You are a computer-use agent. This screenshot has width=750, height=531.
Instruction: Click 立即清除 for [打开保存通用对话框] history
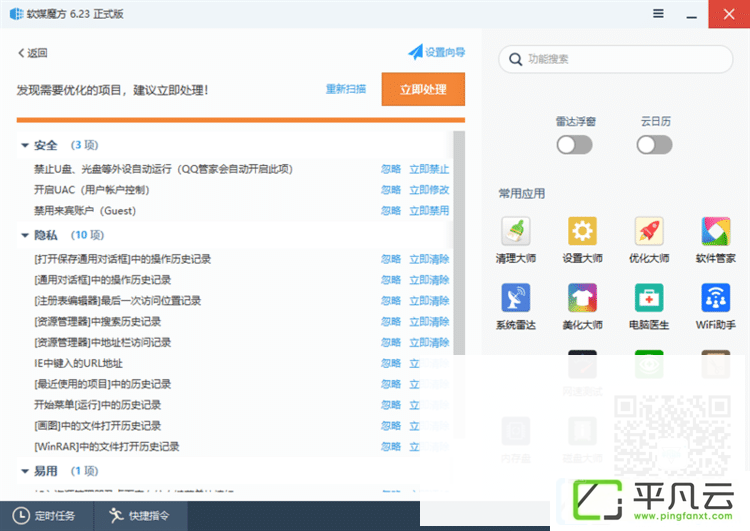(429, 259)
